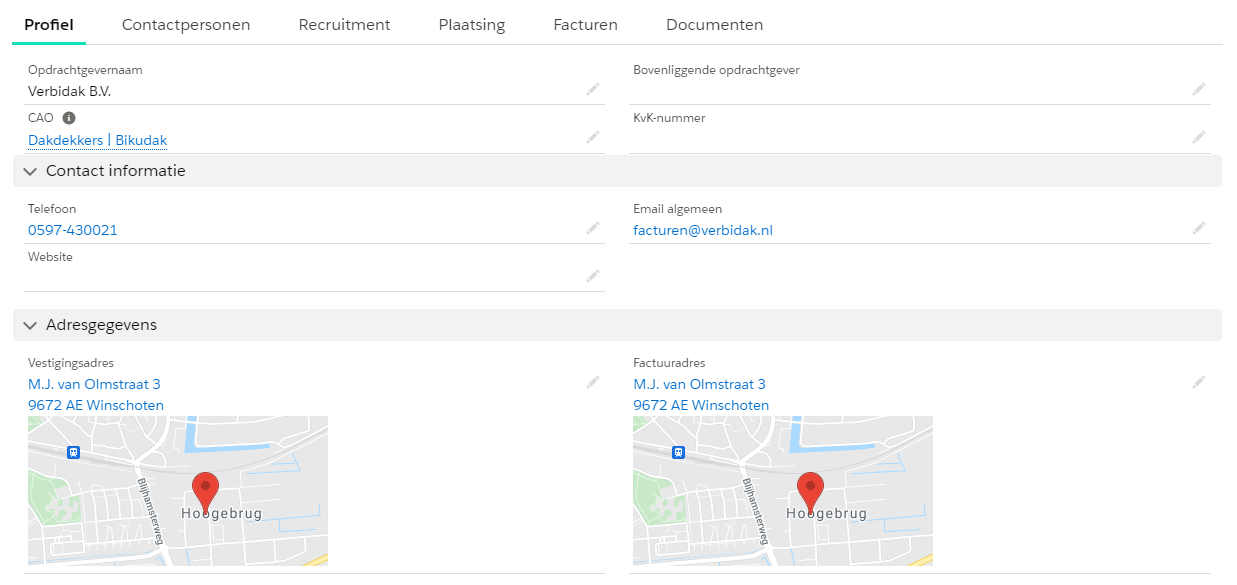Edit Bovenliggende opdrachtgever with pencil icon
This screenshot has width=1237, height=585.
1198,89
